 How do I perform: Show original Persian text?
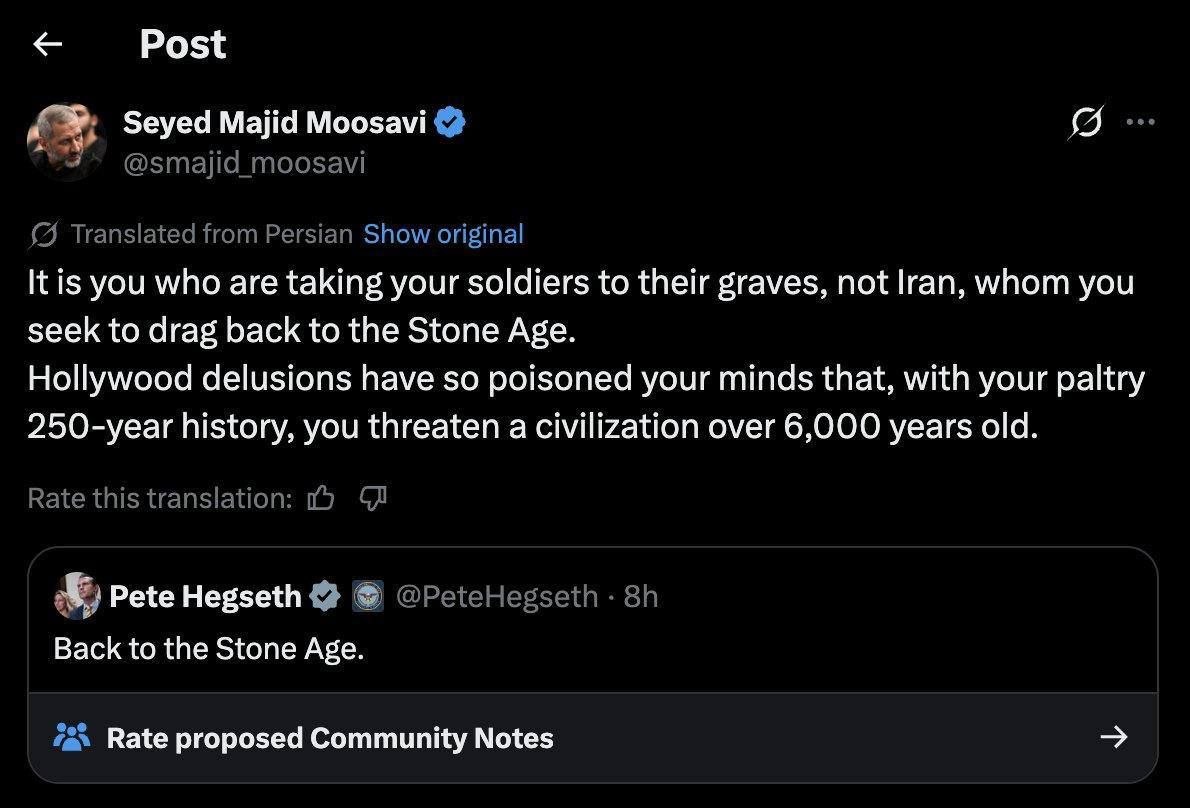pyautogui.click(x=443, y=234)
